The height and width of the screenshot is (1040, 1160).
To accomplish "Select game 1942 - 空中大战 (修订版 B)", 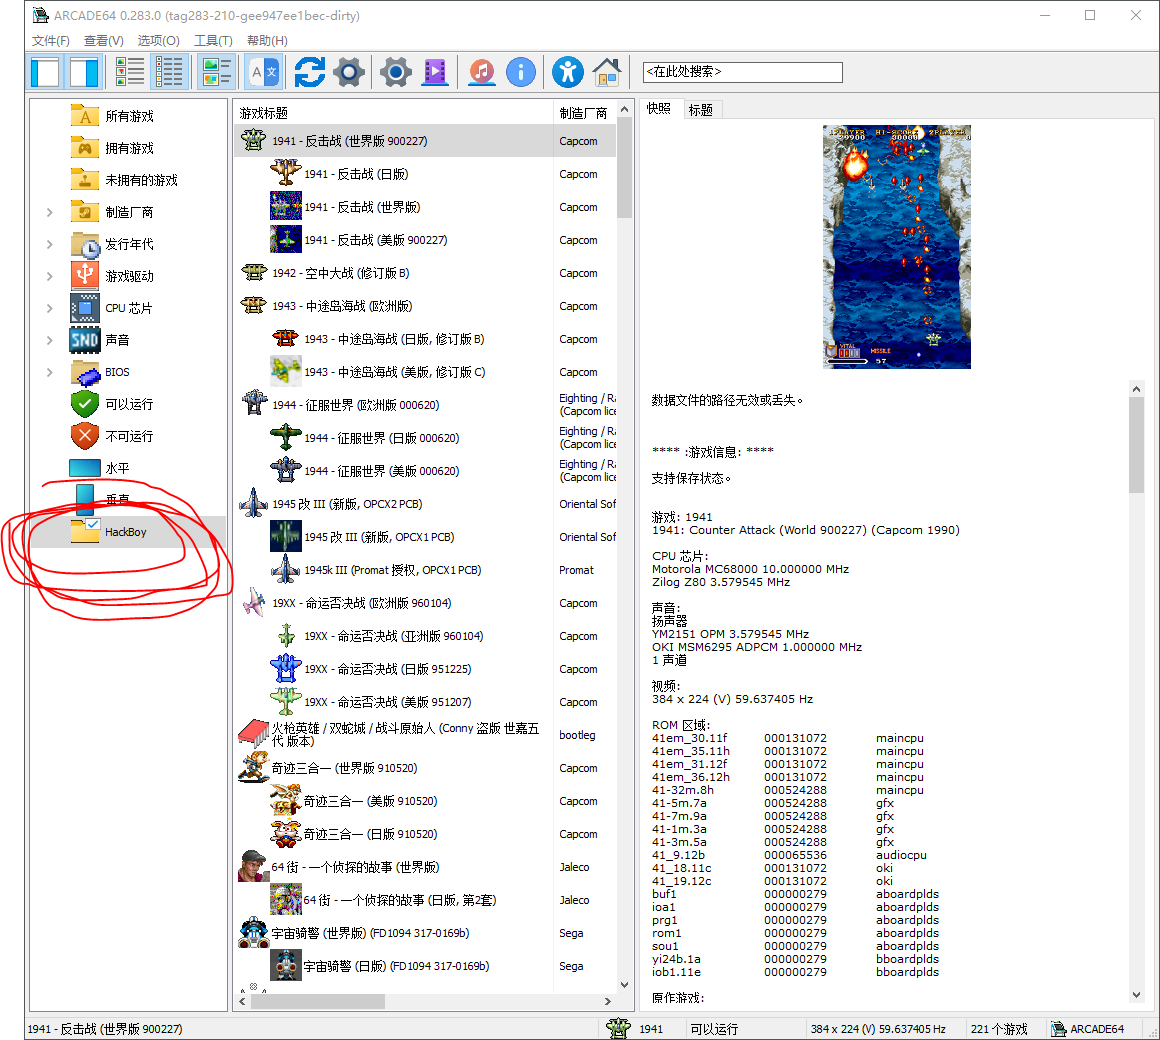I will [340, 273].
